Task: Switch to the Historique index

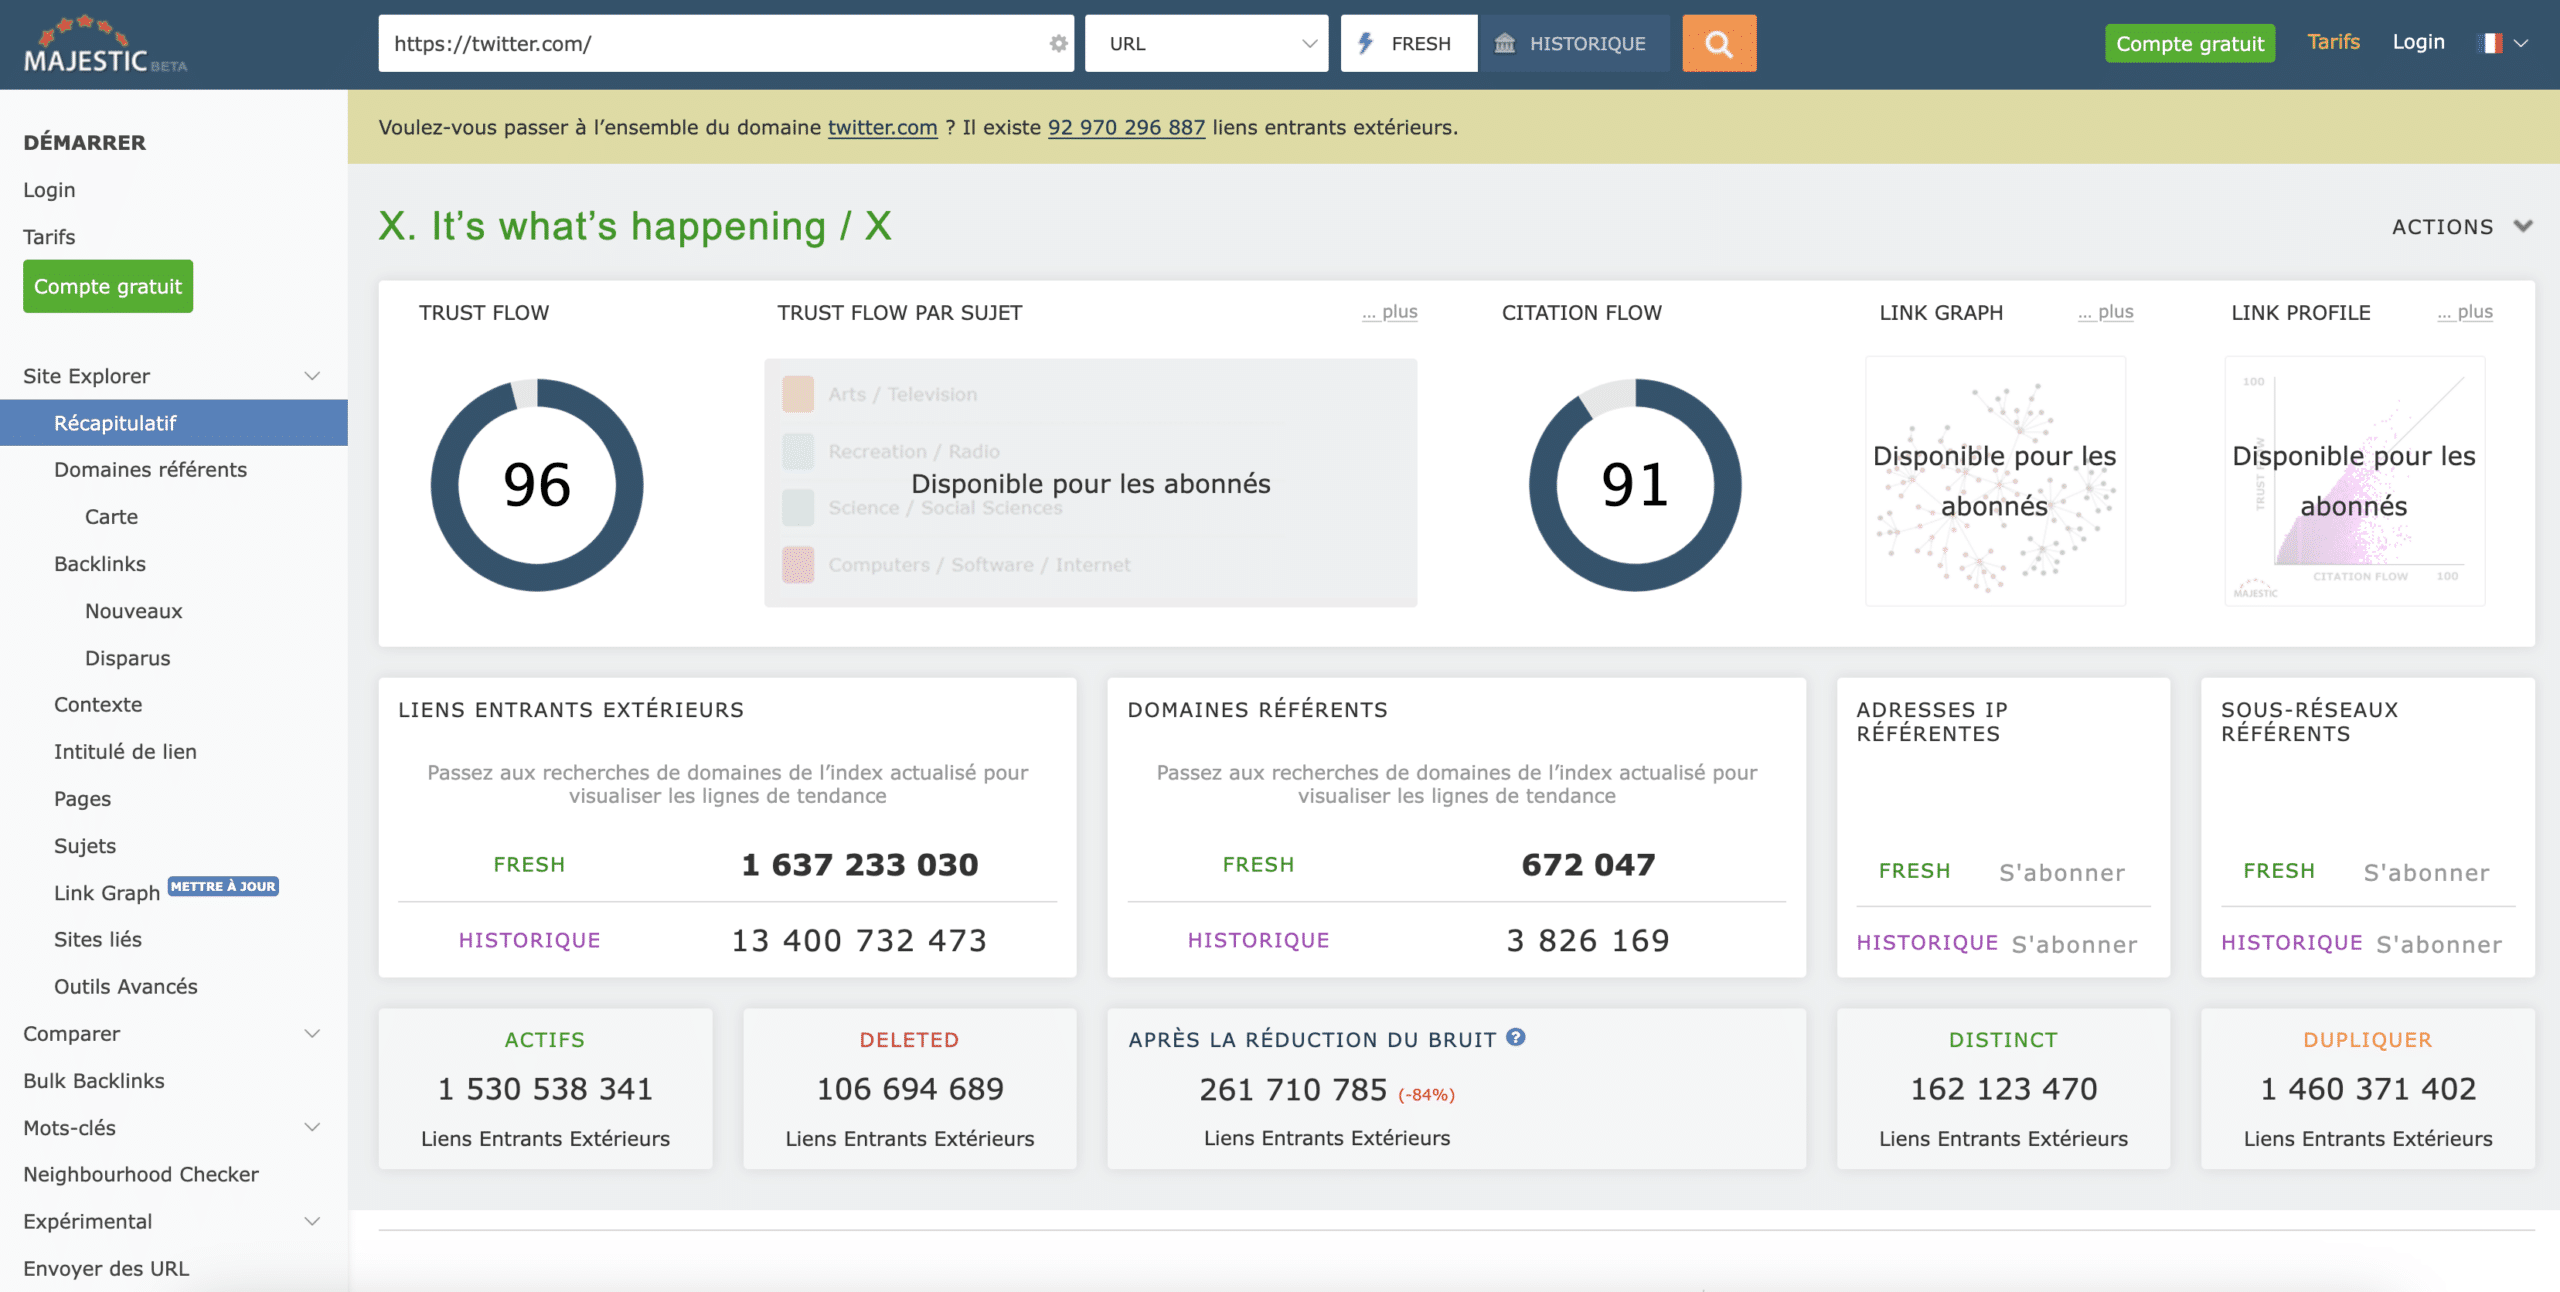Action: tap(1573, 43)
